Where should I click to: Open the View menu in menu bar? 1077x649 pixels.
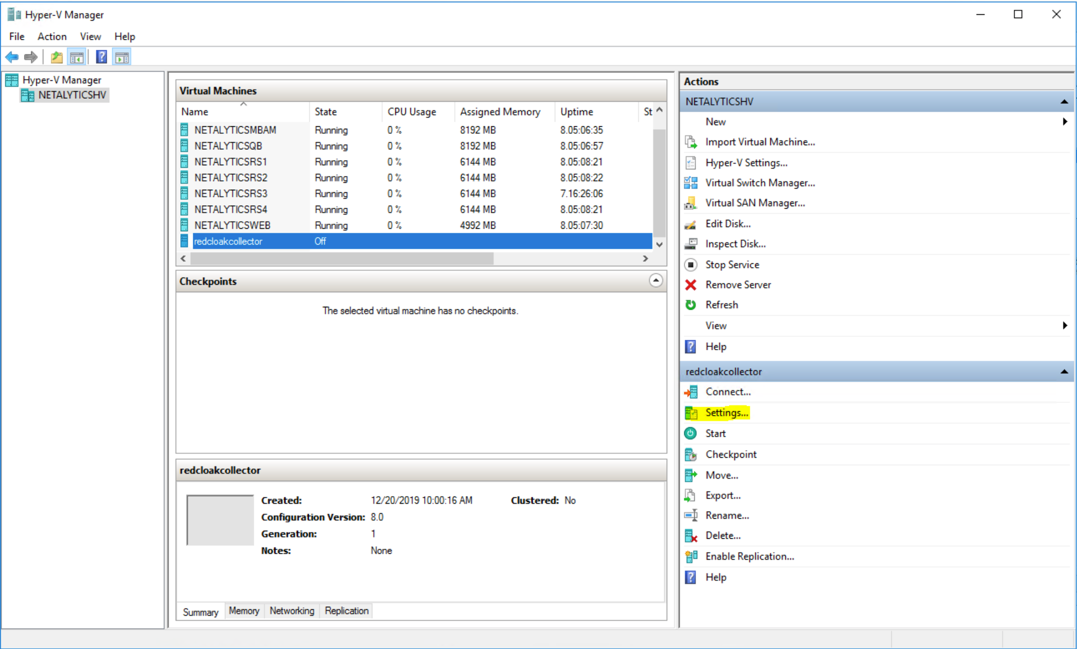90,36
